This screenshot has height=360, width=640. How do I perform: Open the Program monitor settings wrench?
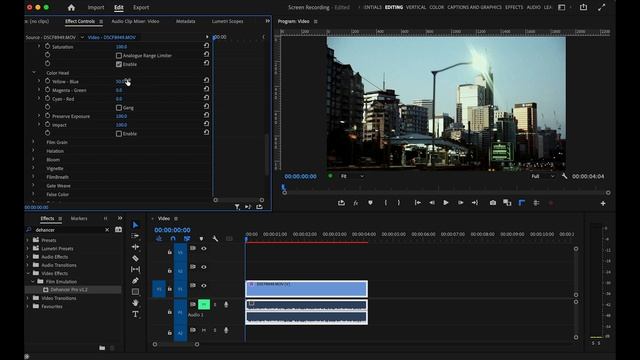[564, 176]
